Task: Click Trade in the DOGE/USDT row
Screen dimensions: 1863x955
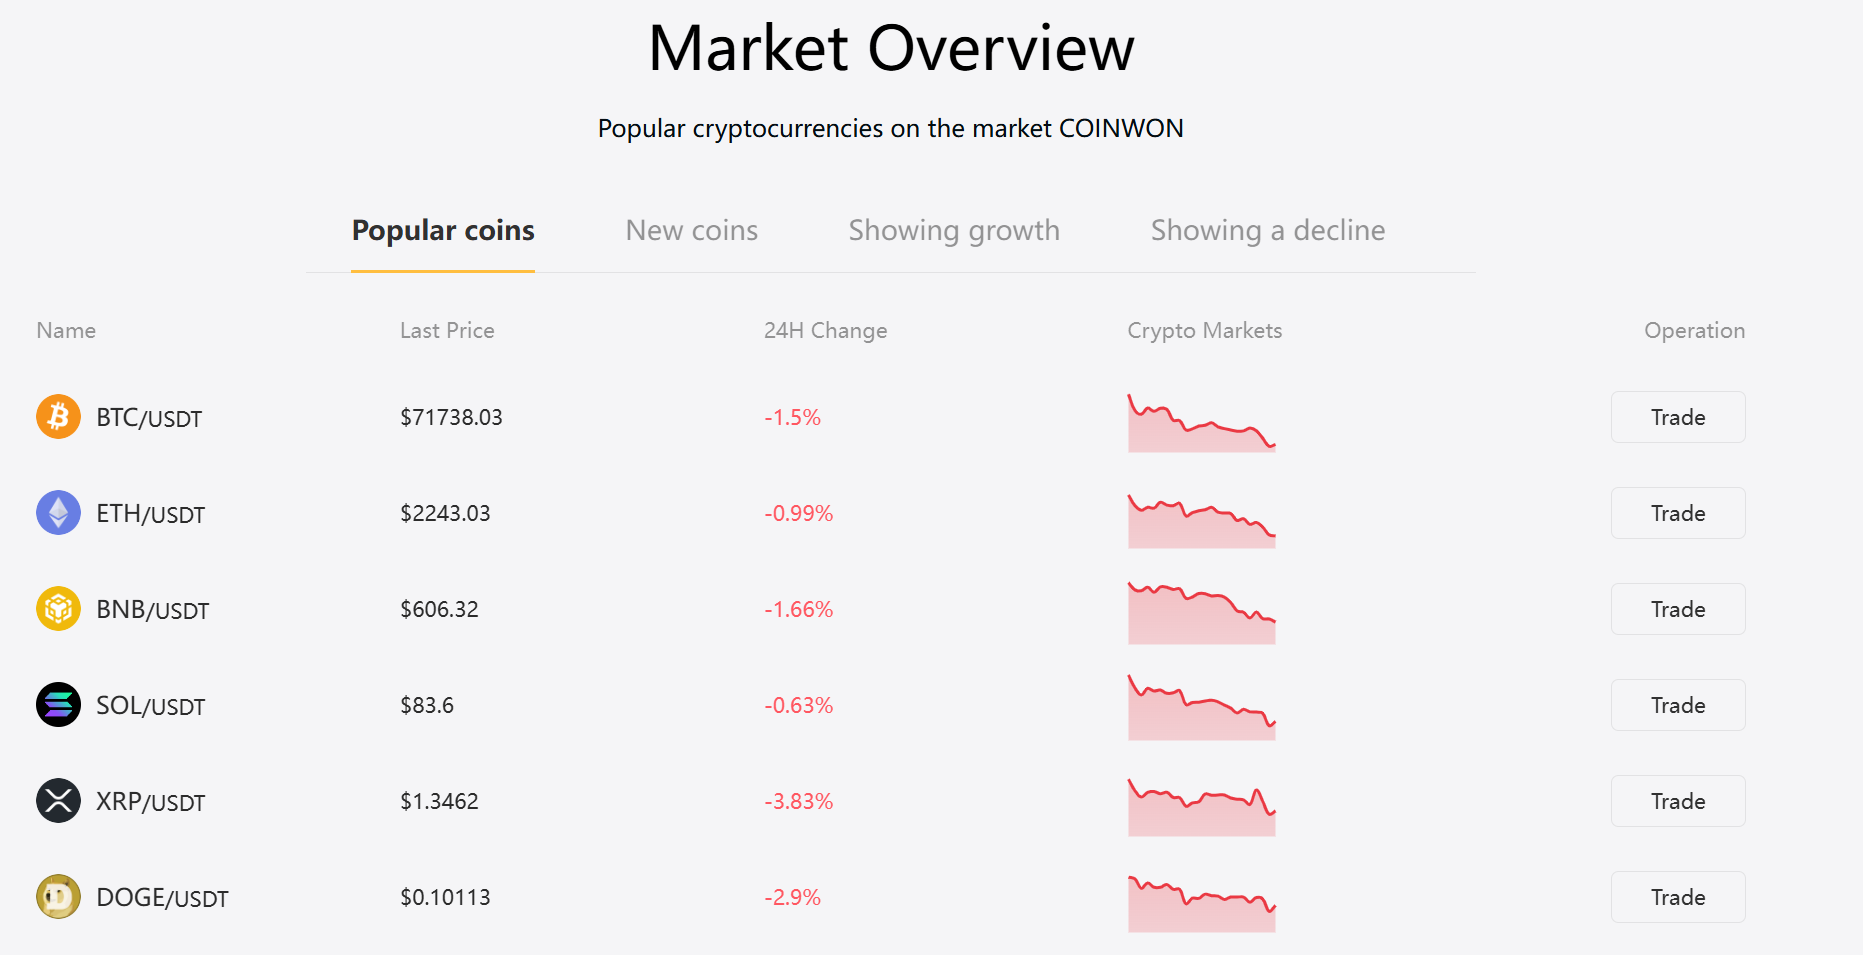Action: 1677,897
